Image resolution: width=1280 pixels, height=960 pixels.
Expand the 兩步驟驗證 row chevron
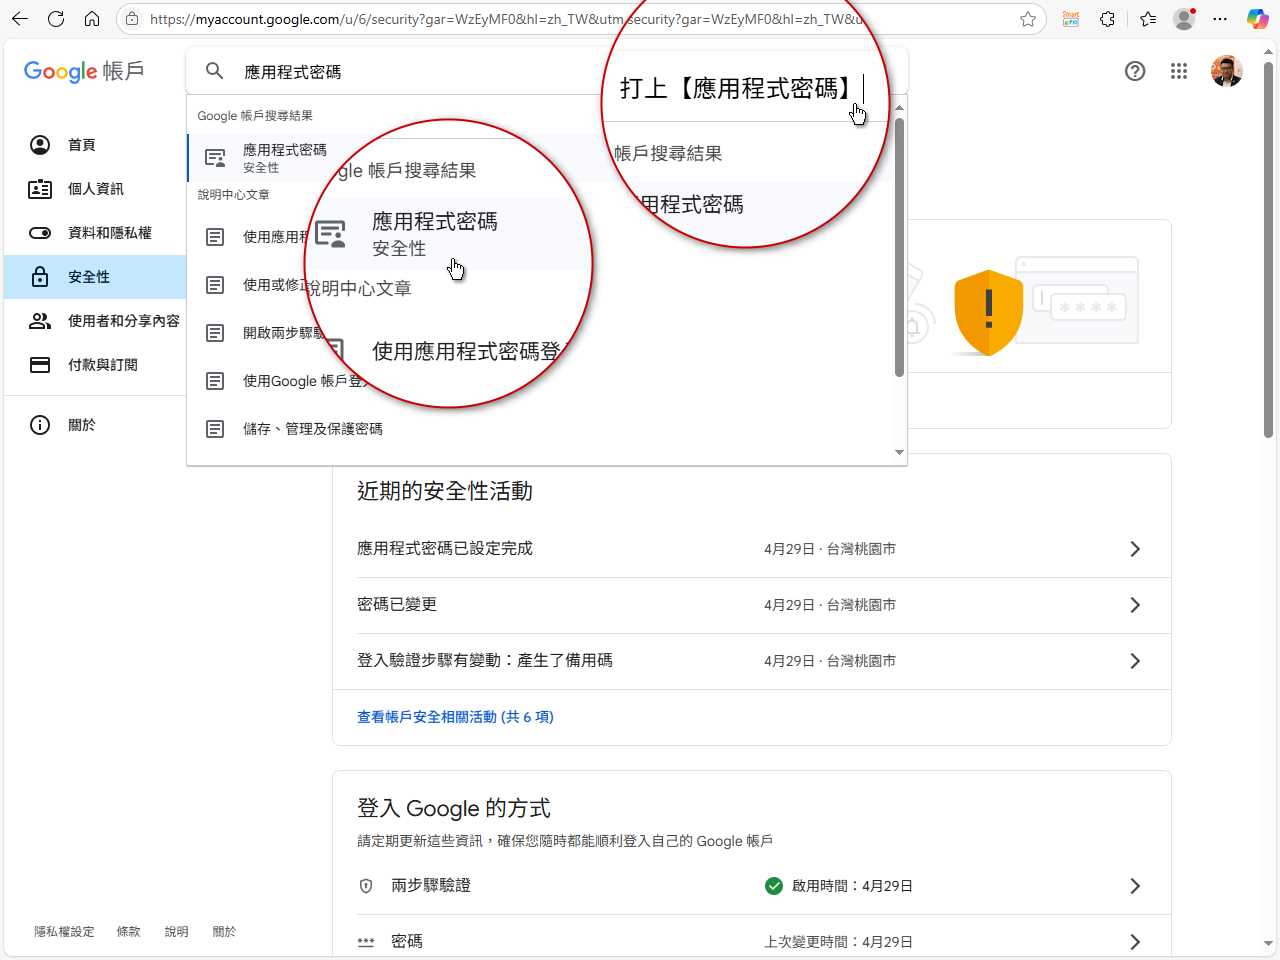[x=1135, y=886]
